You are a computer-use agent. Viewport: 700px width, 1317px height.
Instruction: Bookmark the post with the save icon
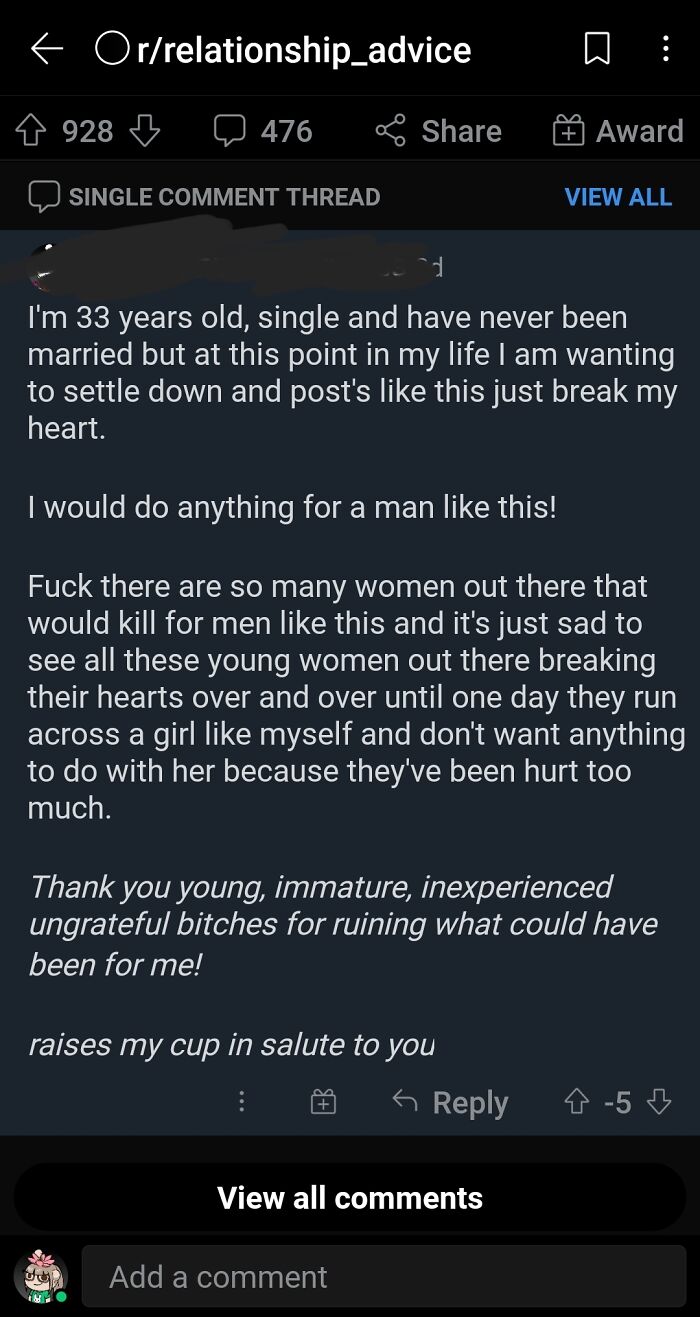[597, 50]
